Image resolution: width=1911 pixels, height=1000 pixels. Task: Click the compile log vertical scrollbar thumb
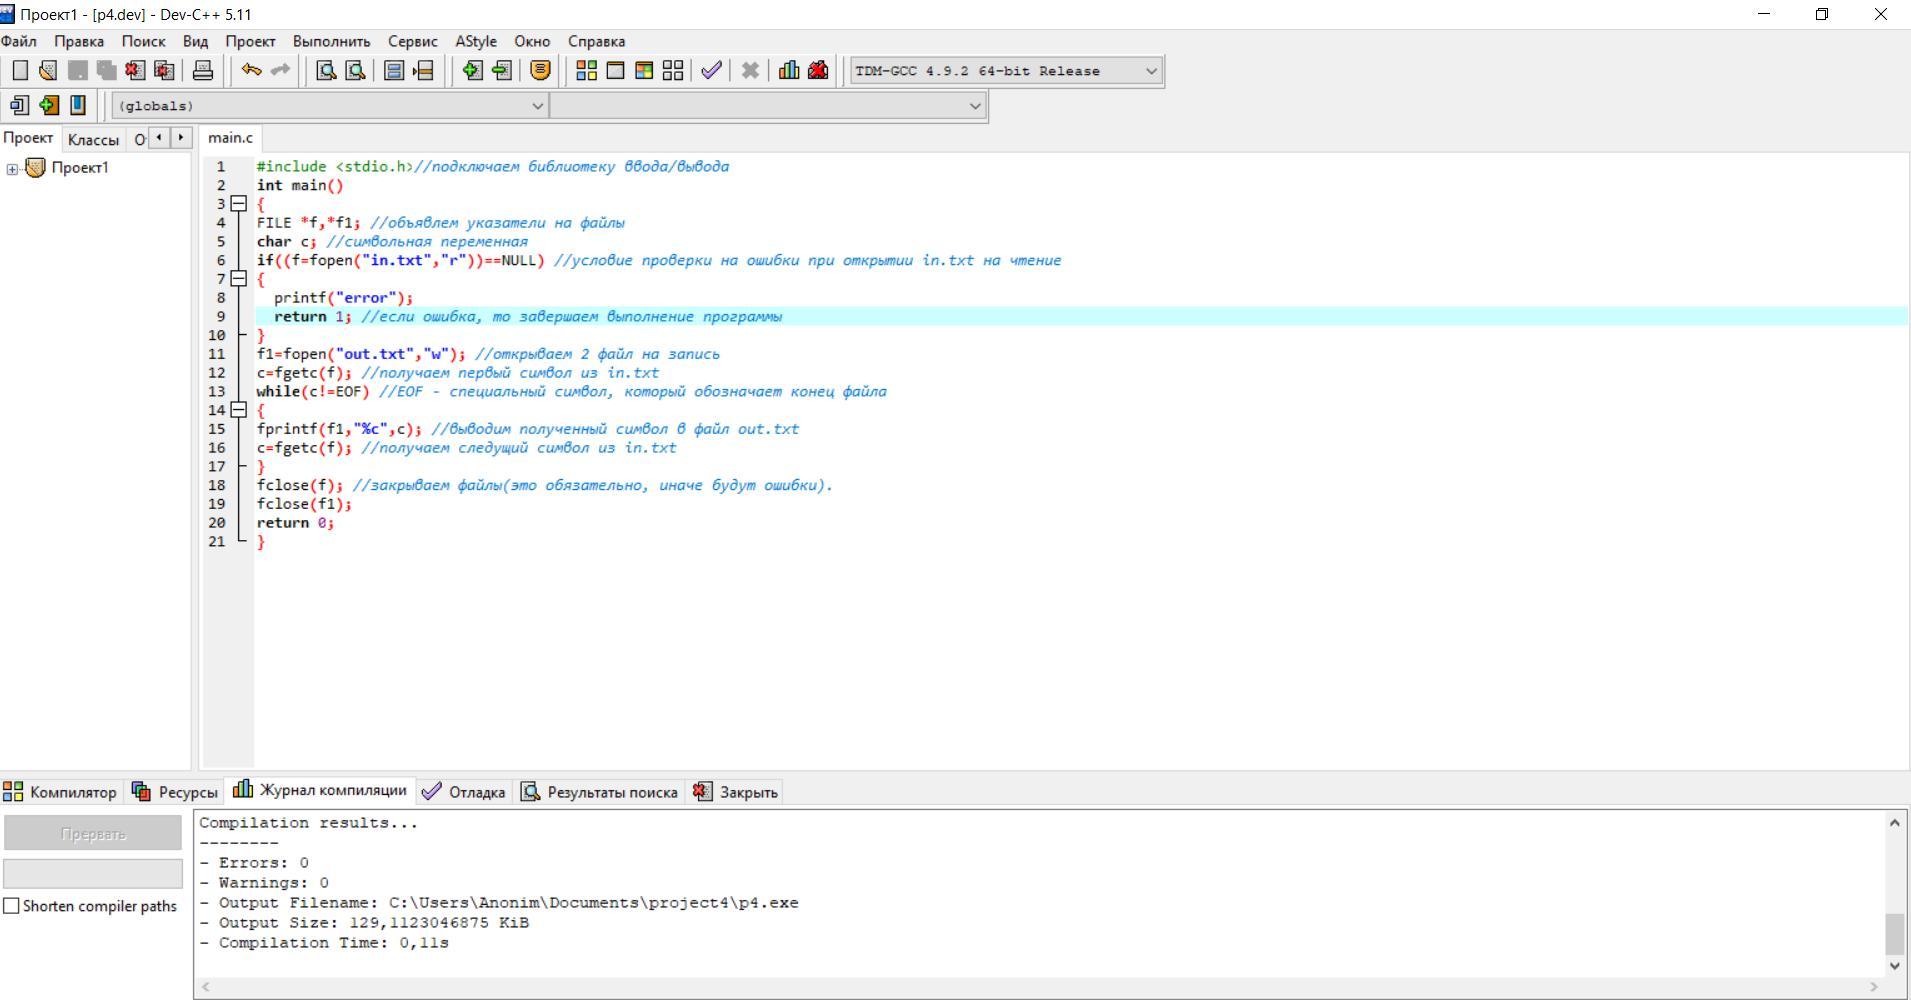1894,933
